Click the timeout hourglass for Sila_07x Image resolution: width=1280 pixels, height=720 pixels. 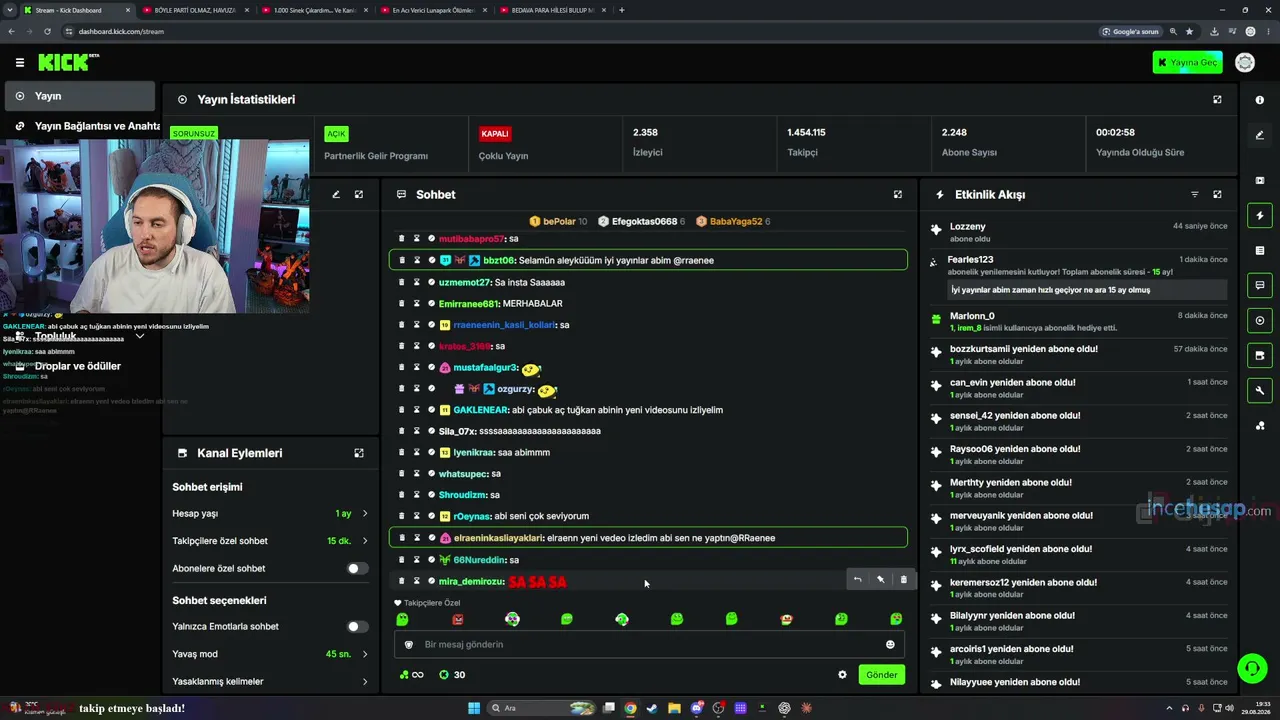point(417,431)
